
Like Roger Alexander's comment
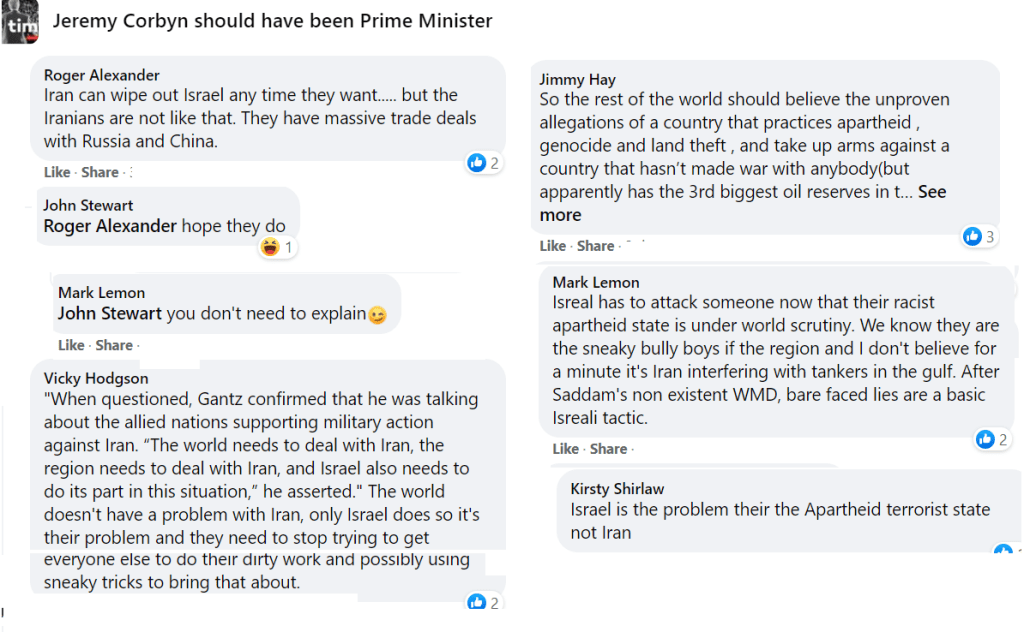[x=57, y=172]
